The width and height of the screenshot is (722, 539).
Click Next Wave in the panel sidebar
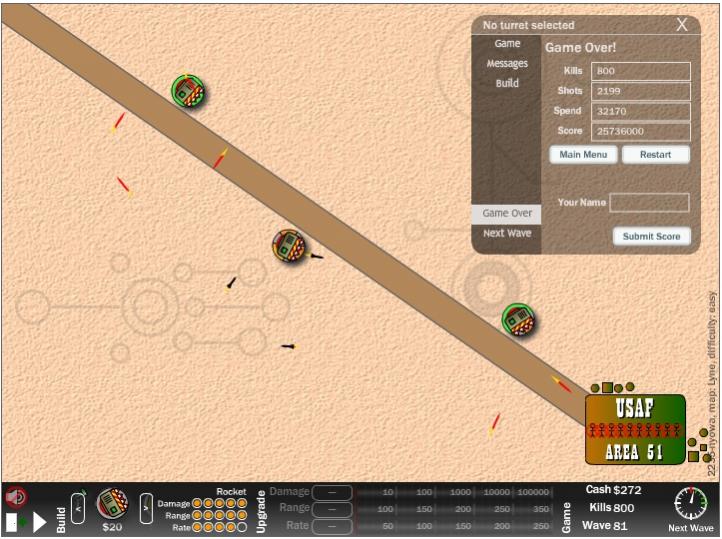click(507, 233)
